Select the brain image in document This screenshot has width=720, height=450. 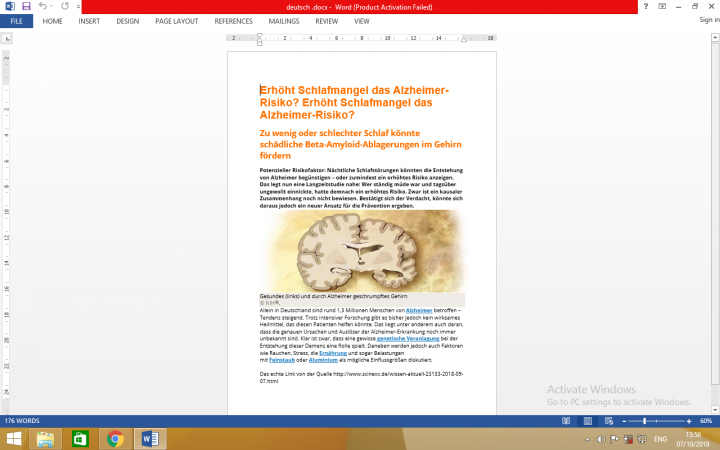tap(362, 252)
